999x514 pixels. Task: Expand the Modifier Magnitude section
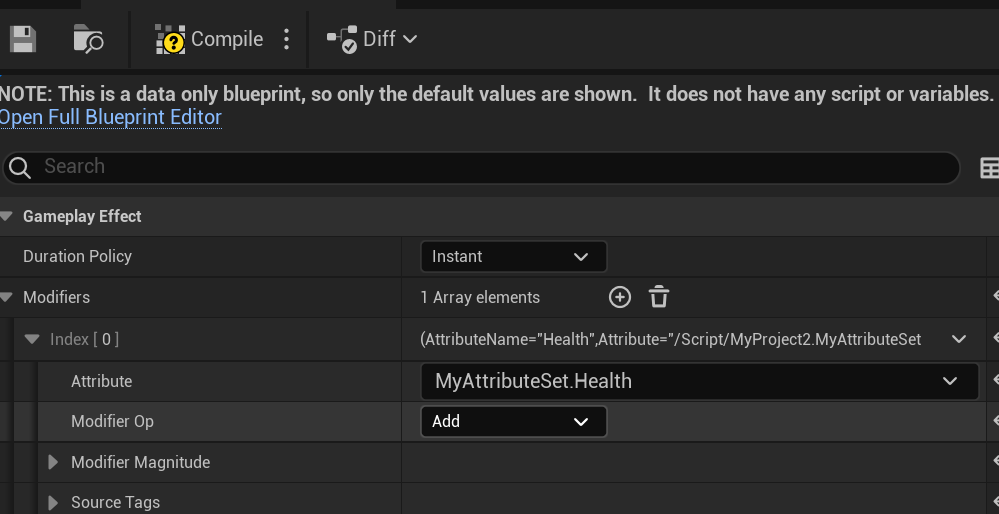(54, 462)
